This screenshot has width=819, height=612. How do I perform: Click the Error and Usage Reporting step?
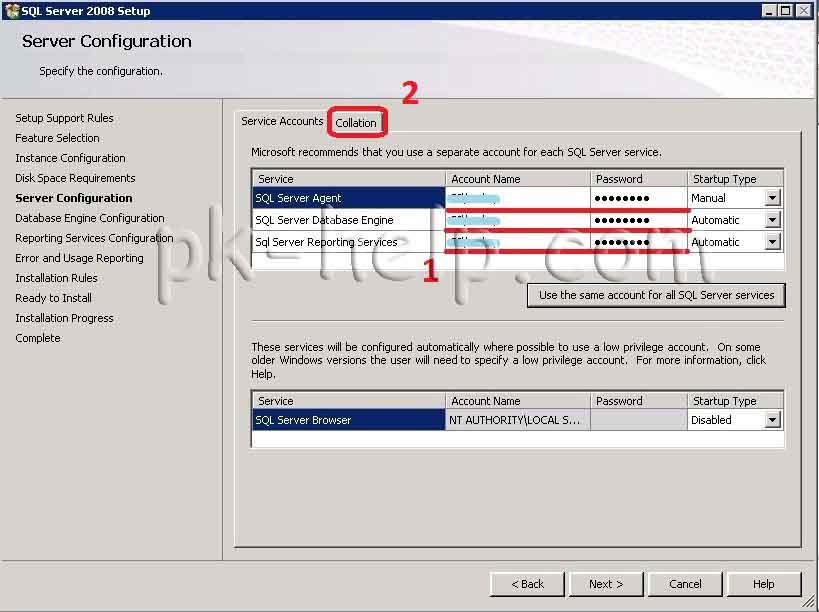pyautogui.click(x=79, y=258)
